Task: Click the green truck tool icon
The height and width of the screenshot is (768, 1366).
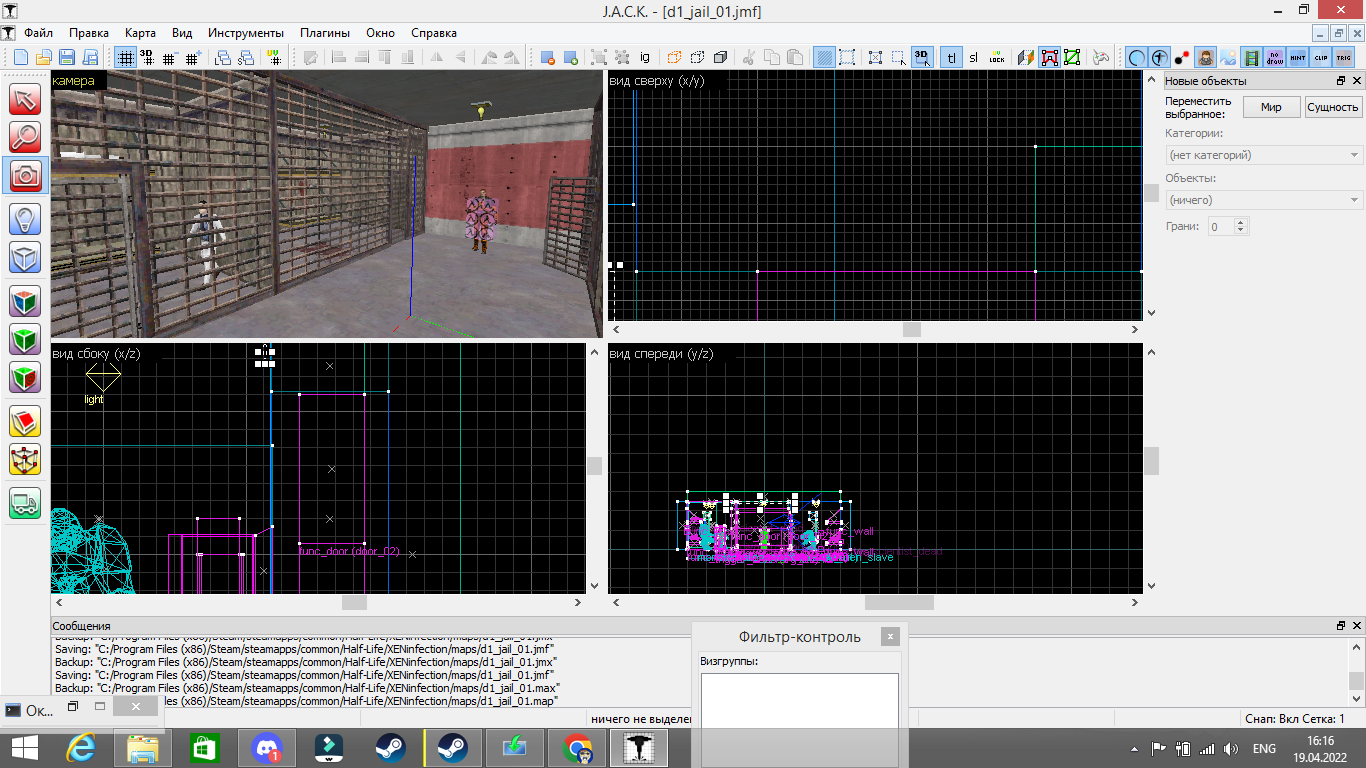Action: pyautogui.click(x=25, y=503)
